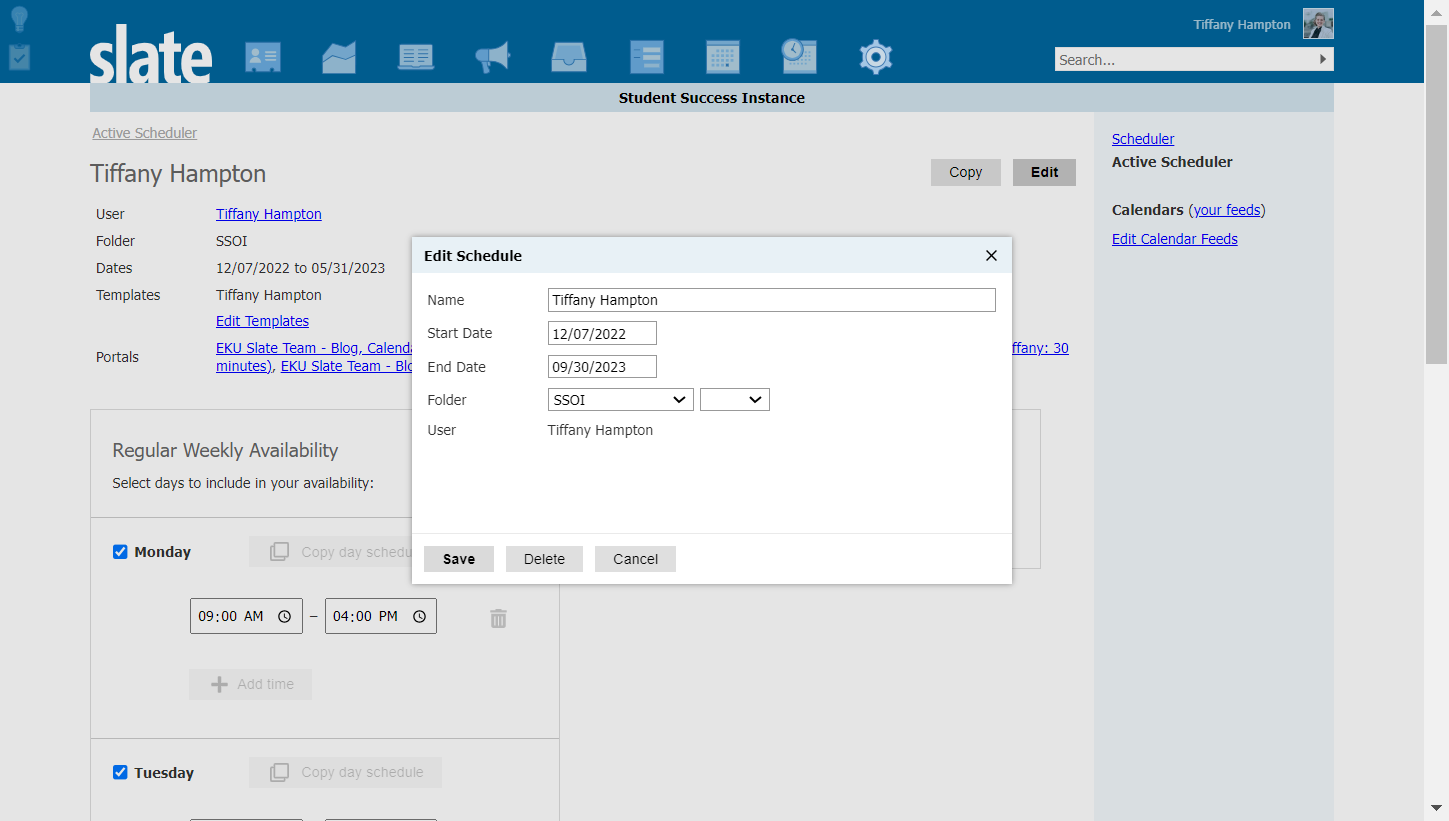
Task: Focus the End Date field
Action: coord(603,367)
